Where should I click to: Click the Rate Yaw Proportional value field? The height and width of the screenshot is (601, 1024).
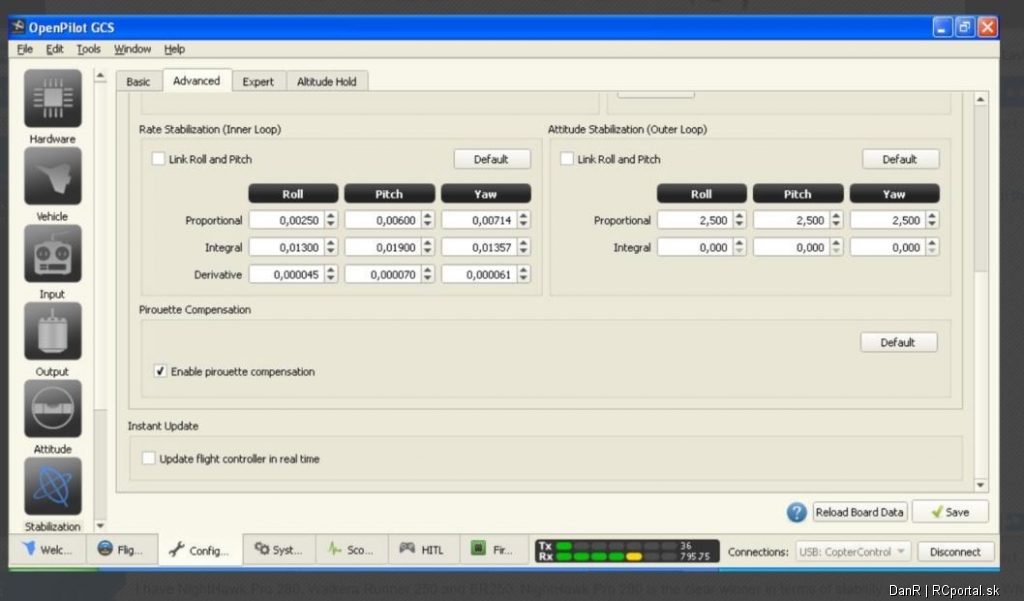pos(486,220)
